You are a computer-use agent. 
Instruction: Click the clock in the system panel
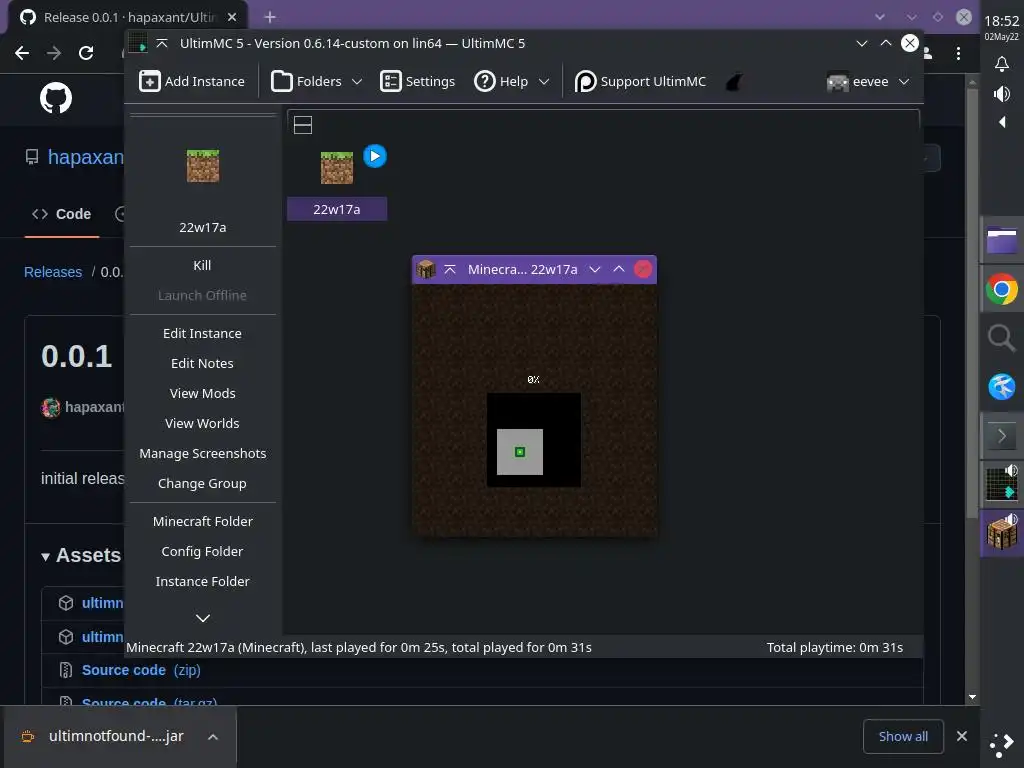1002,27
